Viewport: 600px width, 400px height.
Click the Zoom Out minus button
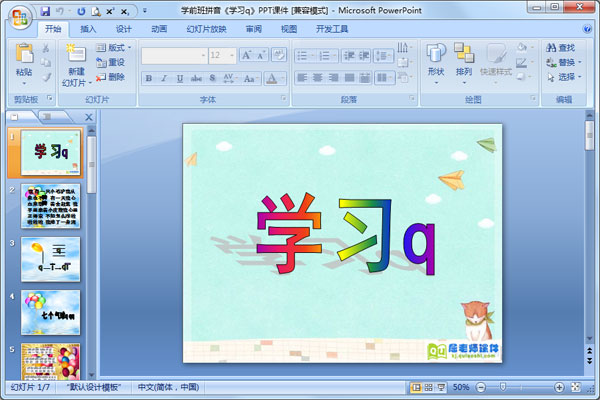tap(481, 387)
